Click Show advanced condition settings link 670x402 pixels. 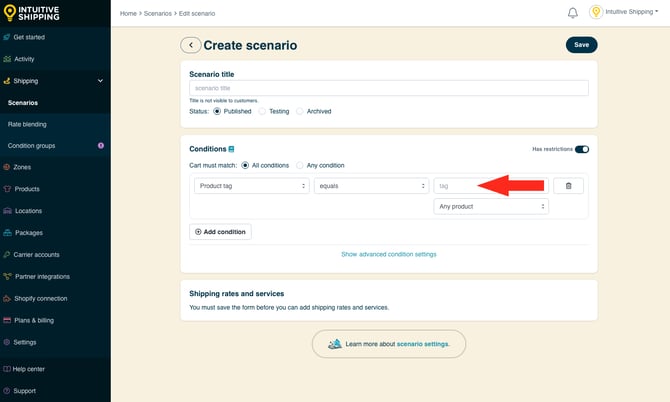[x=388, y=254]
